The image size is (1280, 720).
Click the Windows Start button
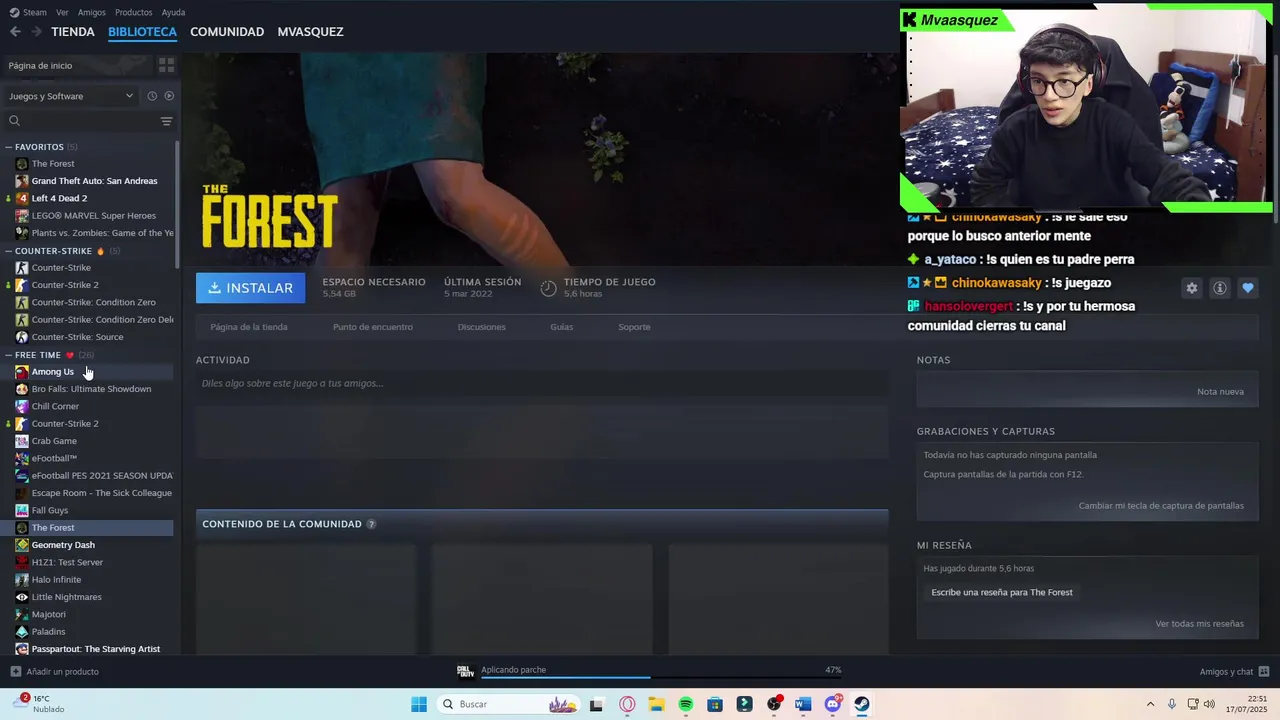pyautogui.click(x=419, y=705)
